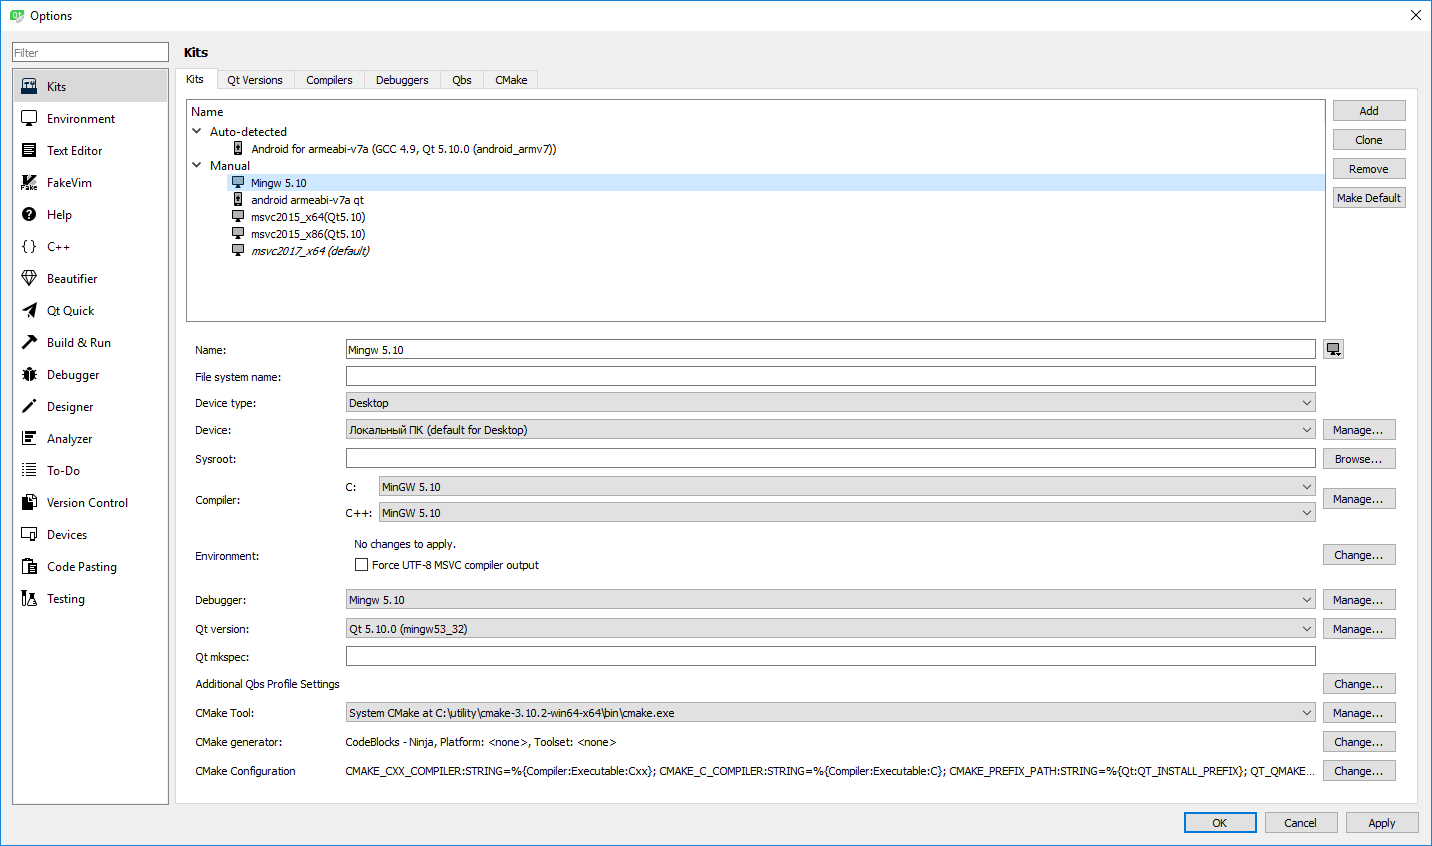Open Version Control settings icon
The image size is (1432, 846).
point(29,503)
